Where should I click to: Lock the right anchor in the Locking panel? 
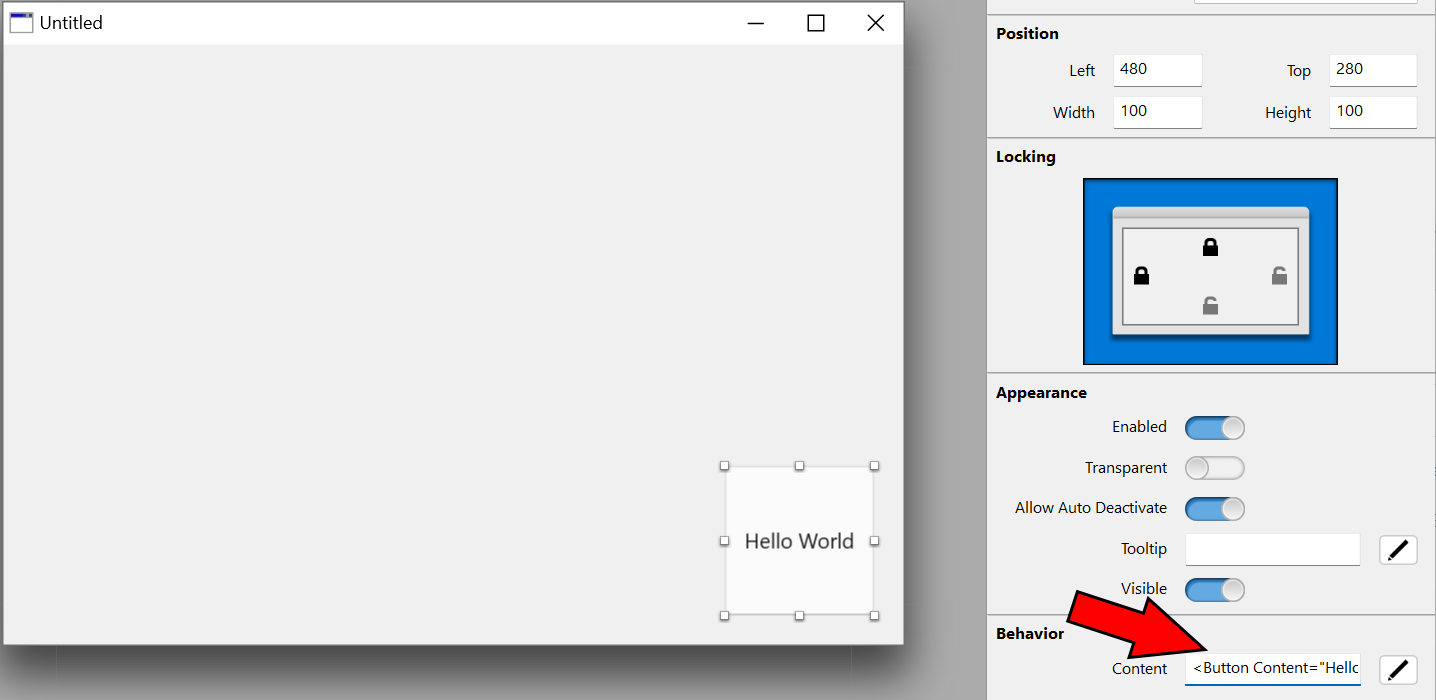1280,277
